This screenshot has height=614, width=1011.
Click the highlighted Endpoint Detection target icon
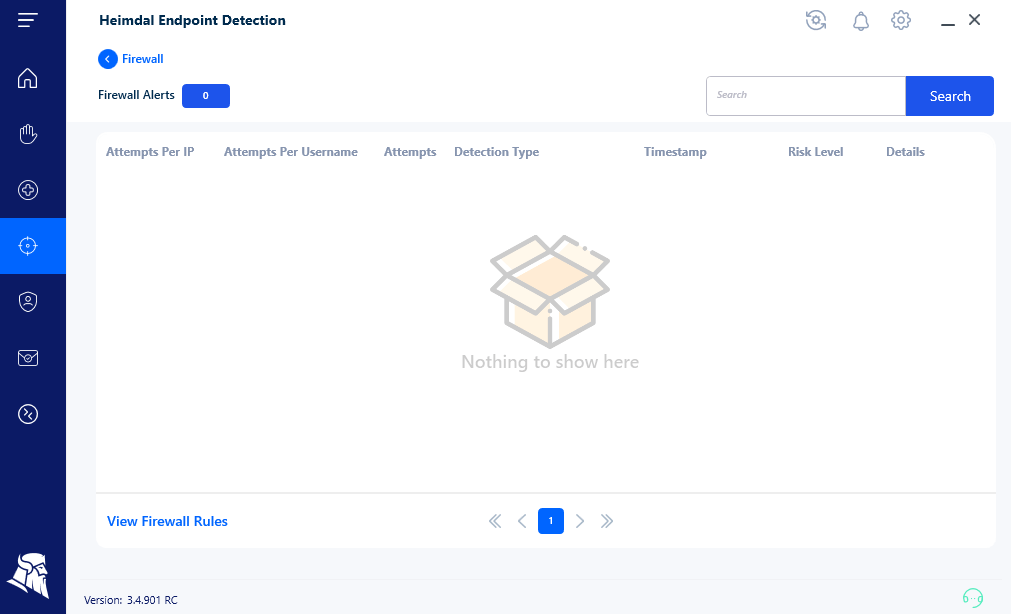[27, 245]
